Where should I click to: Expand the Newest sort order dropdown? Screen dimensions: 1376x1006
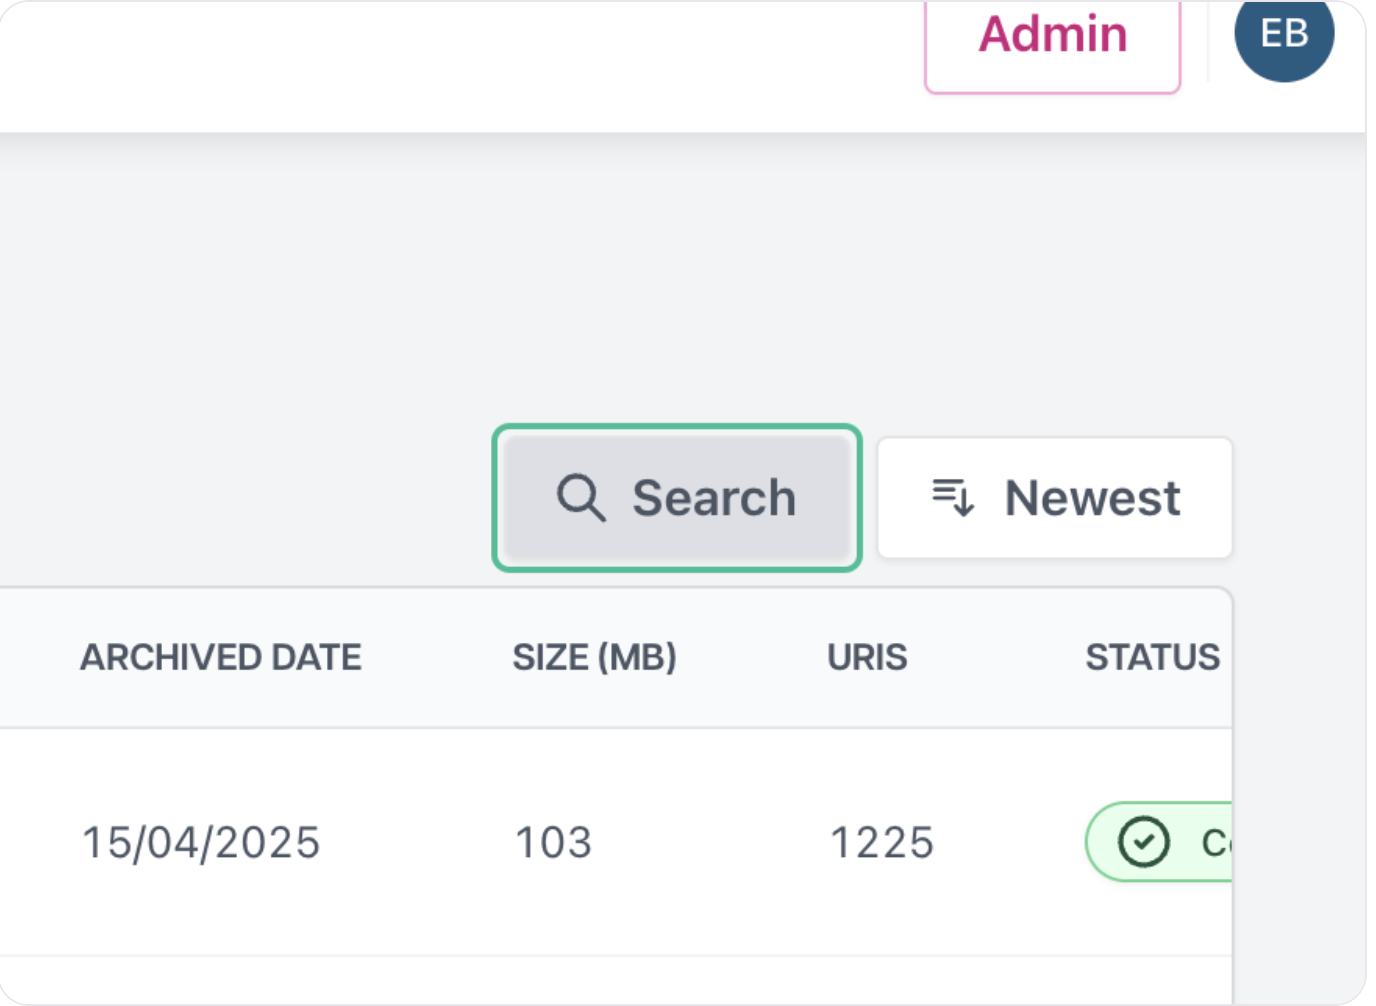[x=1055, y=498]
